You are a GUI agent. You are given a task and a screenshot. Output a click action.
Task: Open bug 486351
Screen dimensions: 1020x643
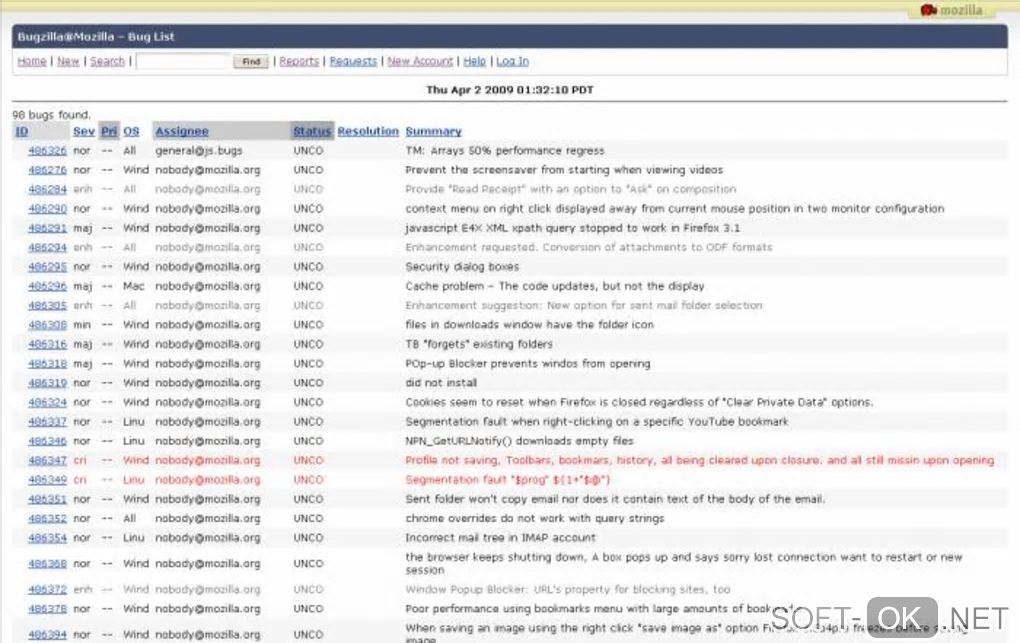pyautogui.click(x=47, y=500)
